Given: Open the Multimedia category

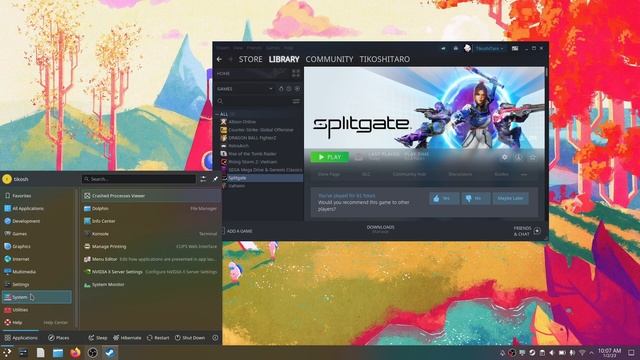Looking at the screenshot, I should point(37,272).
